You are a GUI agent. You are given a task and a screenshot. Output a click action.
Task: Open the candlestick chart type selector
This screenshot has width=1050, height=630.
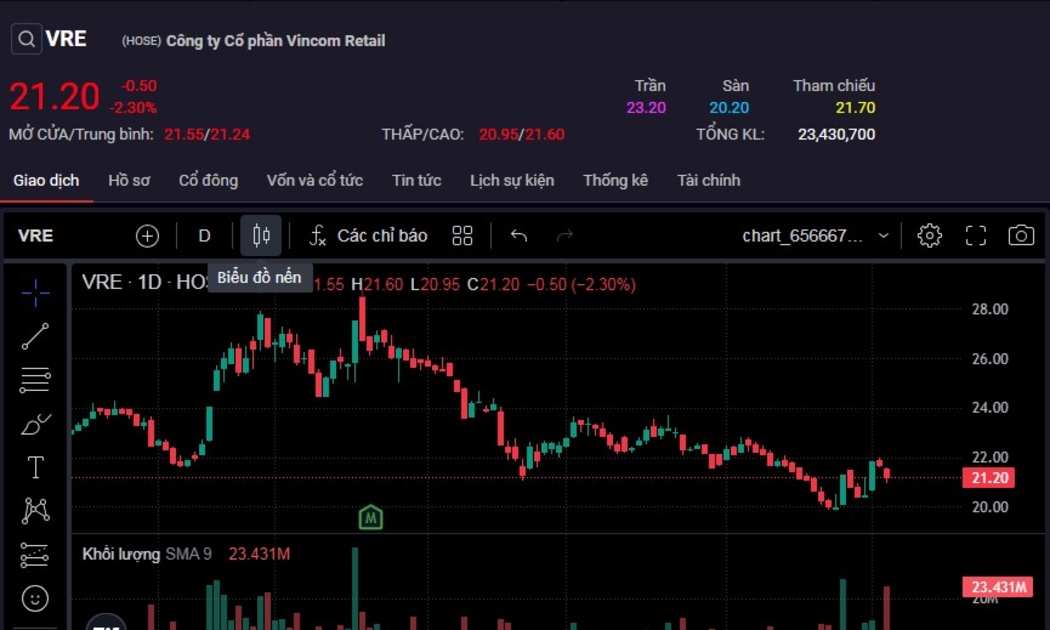click(261, 236)
